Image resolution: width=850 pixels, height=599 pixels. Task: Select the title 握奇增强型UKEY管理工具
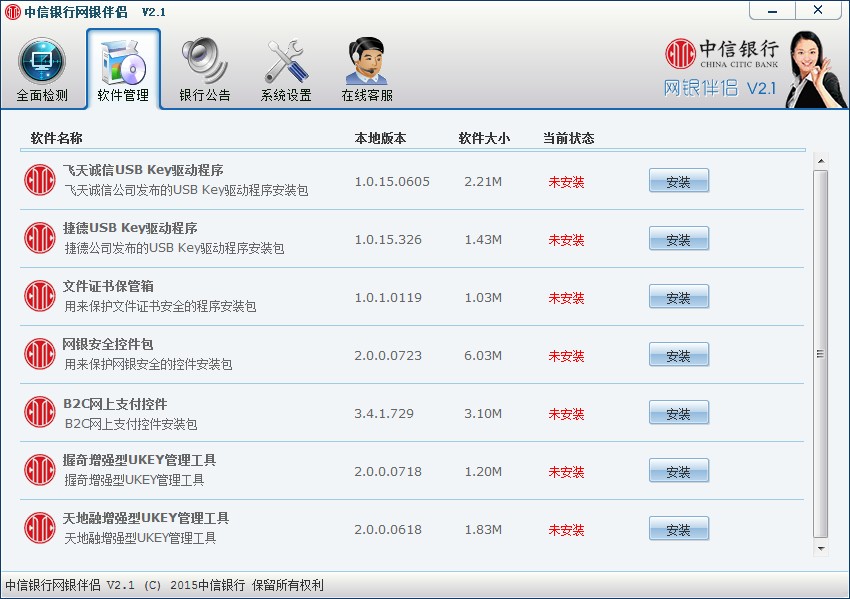pyautogui.click(x=139, y=460)
